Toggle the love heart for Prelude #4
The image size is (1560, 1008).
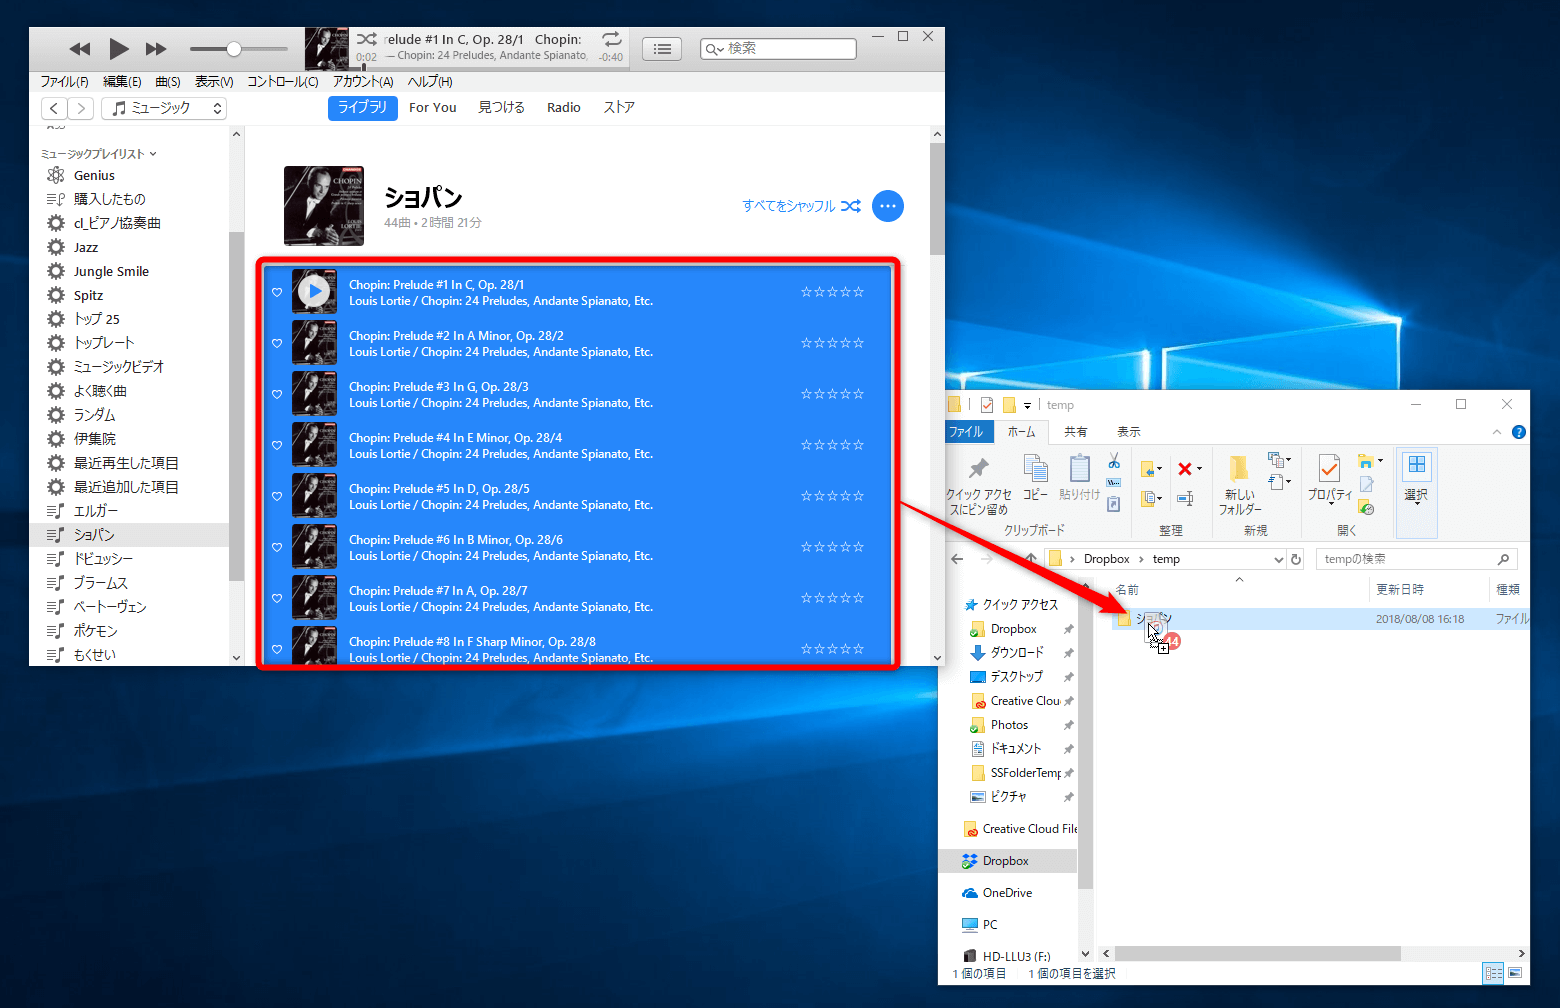tap(277, 445)
